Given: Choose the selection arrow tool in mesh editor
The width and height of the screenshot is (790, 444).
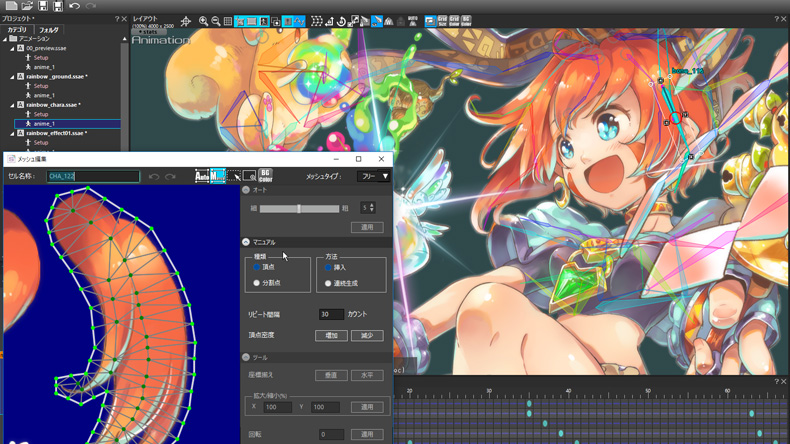Looking at the screenshot, I should coord(234,176).
